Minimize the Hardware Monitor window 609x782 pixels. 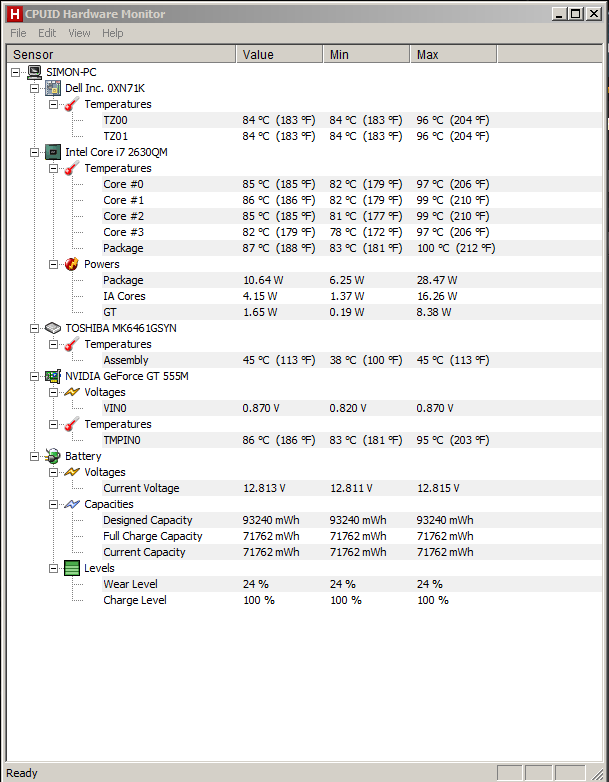pos(559,14)
